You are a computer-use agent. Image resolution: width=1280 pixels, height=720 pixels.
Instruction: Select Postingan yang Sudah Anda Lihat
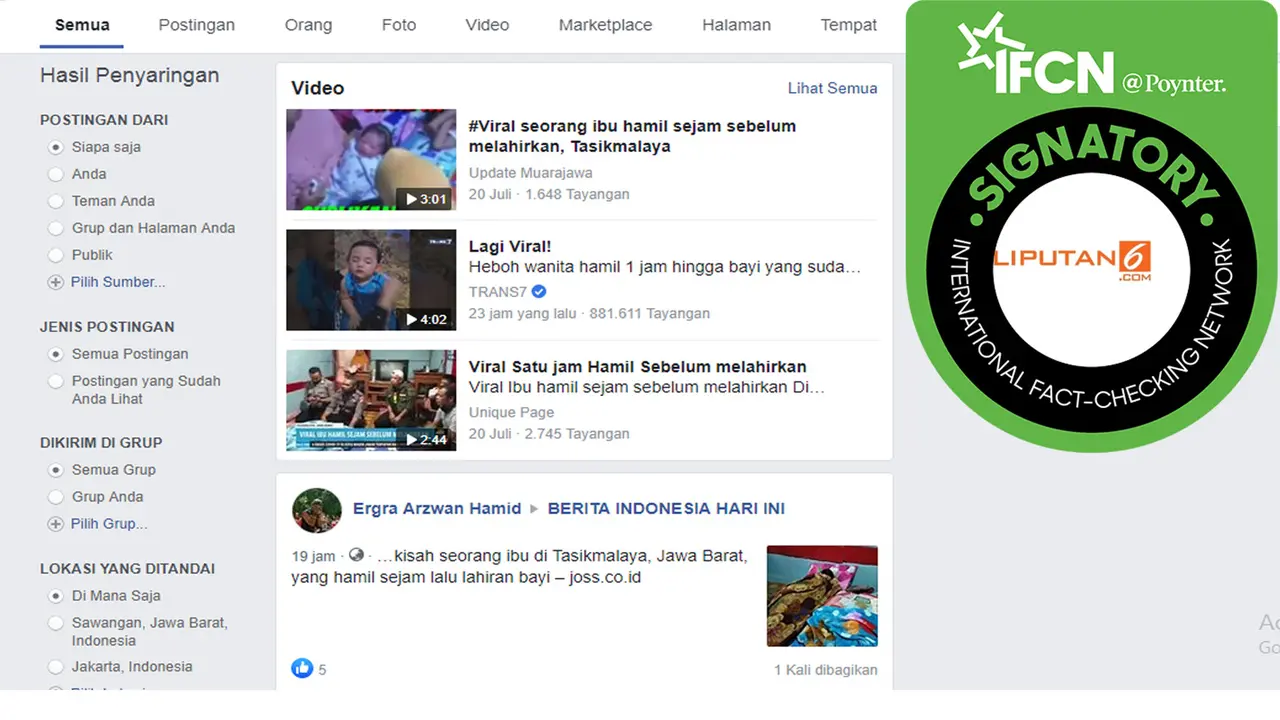56,381
